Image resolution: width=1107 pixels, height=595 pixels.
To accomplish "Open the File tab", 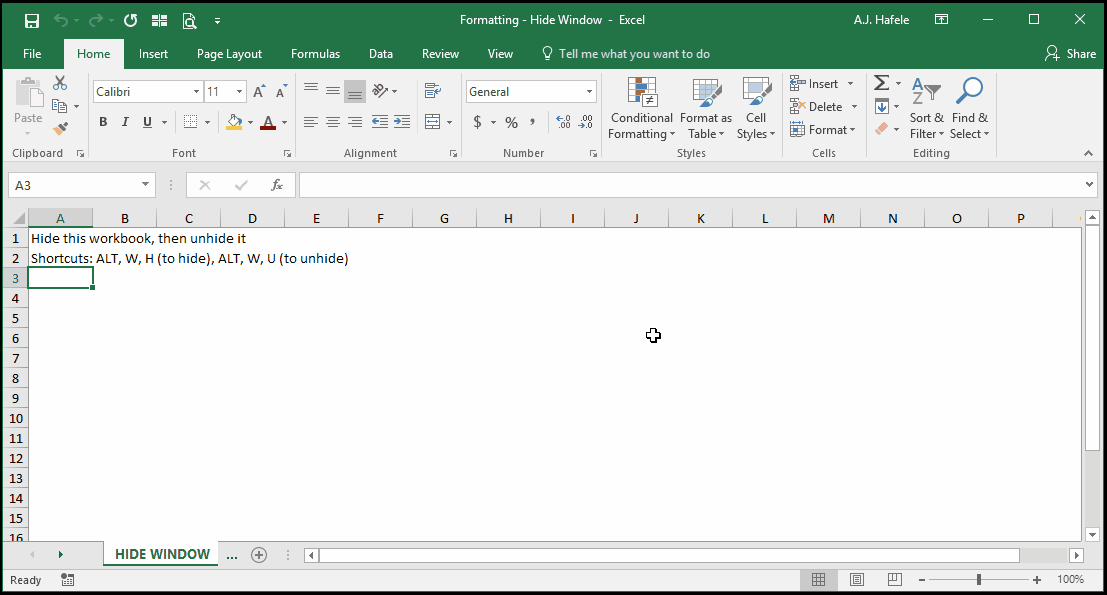I will tap(32, 54).
